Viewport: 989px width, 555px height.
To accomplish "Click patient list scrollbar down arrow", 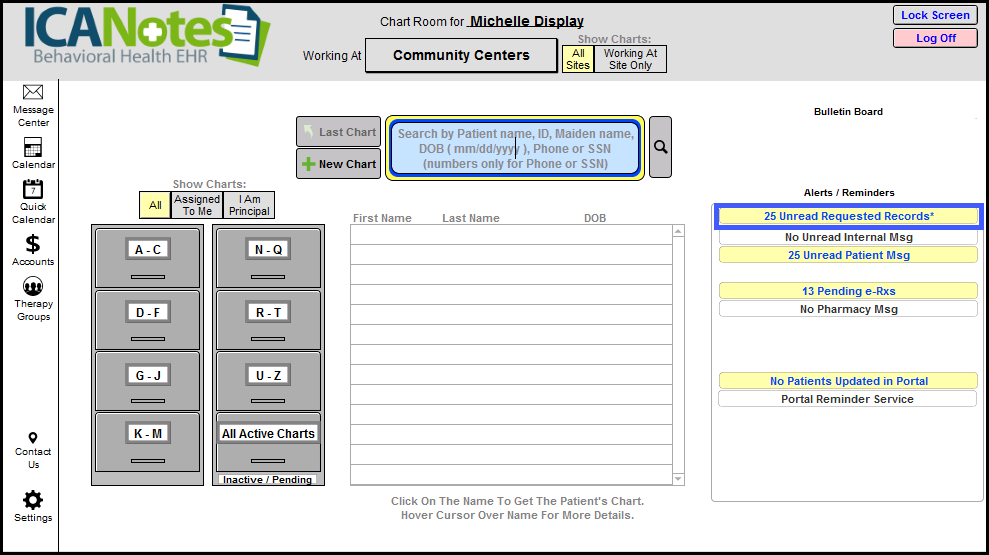I will coord(678,479).
